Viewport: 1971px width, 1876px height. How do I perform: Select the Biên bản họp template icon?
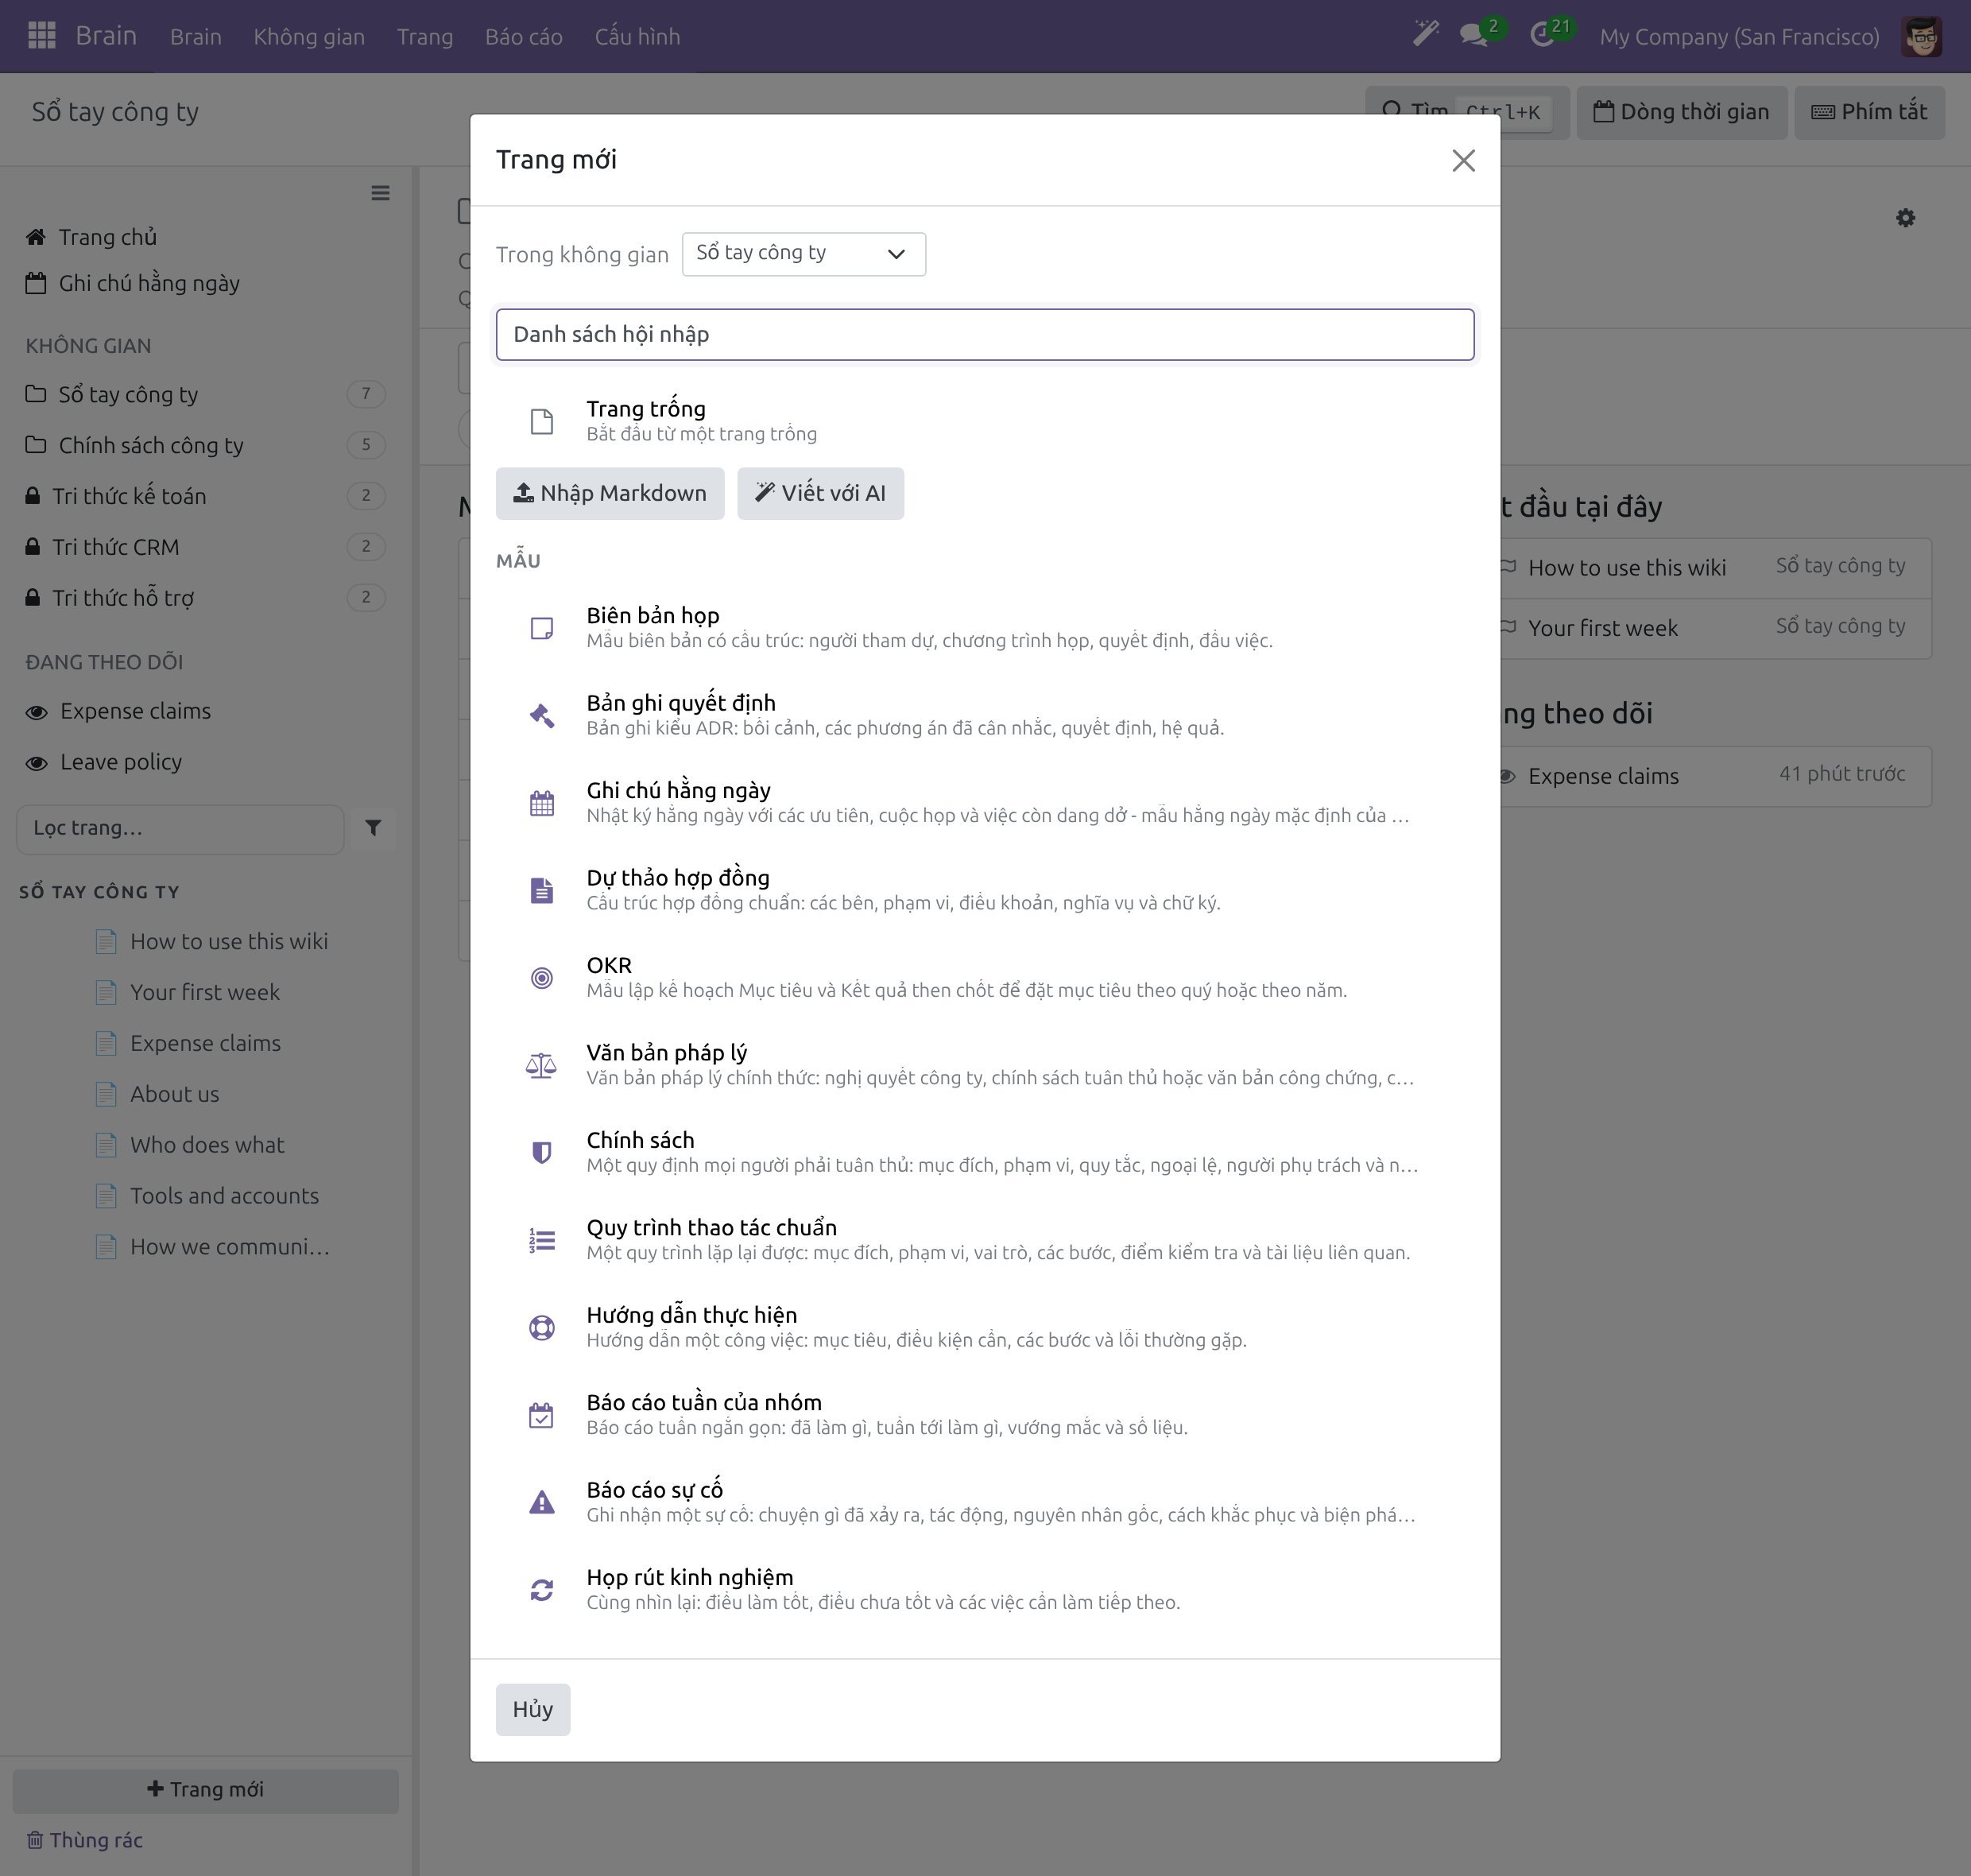(x=541, y=628)
